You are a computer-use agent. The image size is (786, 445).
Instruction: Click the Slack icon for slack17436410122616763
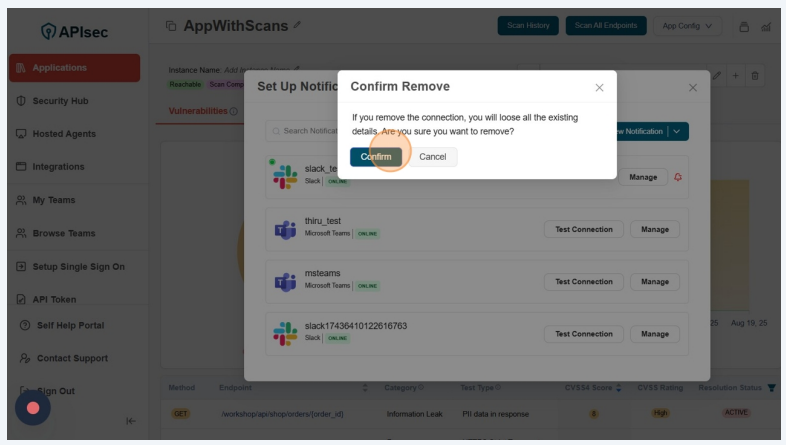[x=285, y=334]
